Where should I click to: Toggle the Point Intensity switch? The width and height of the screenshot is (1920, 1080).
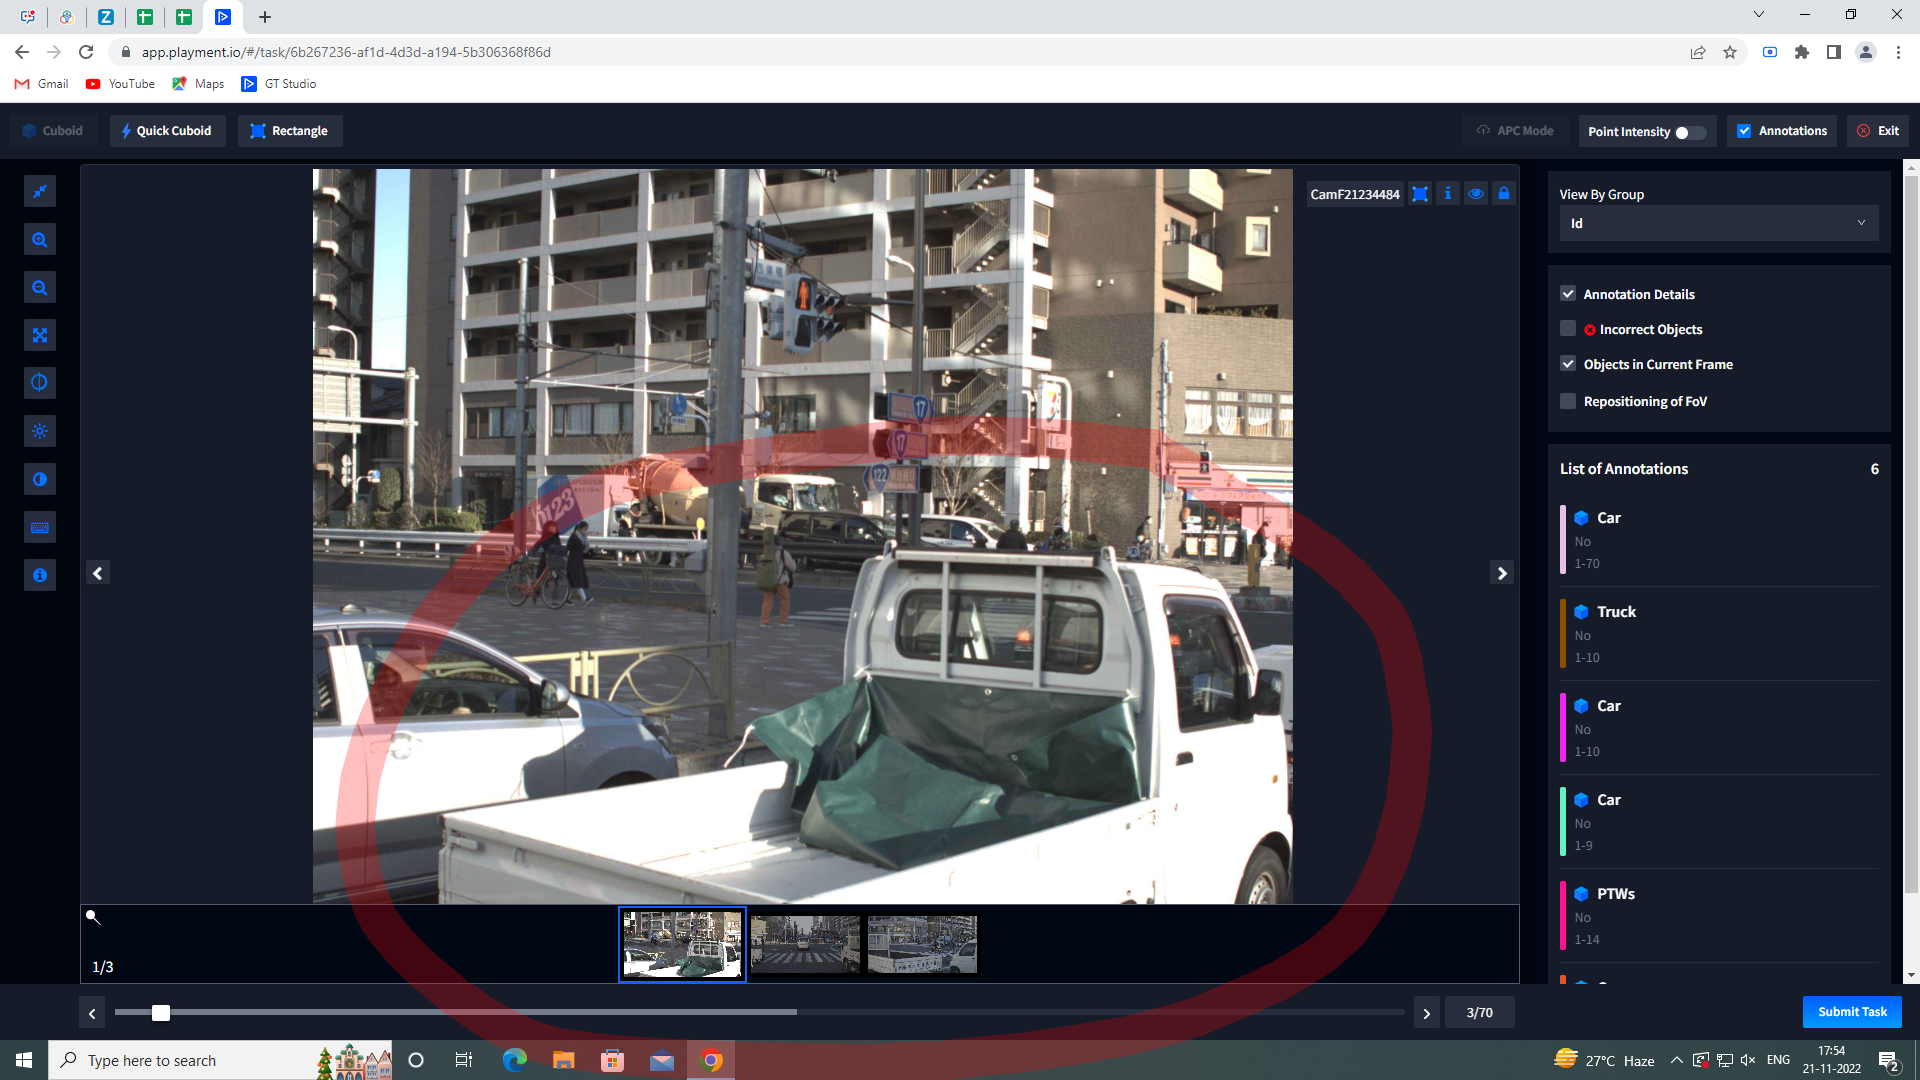click(x=1689, y=132)
